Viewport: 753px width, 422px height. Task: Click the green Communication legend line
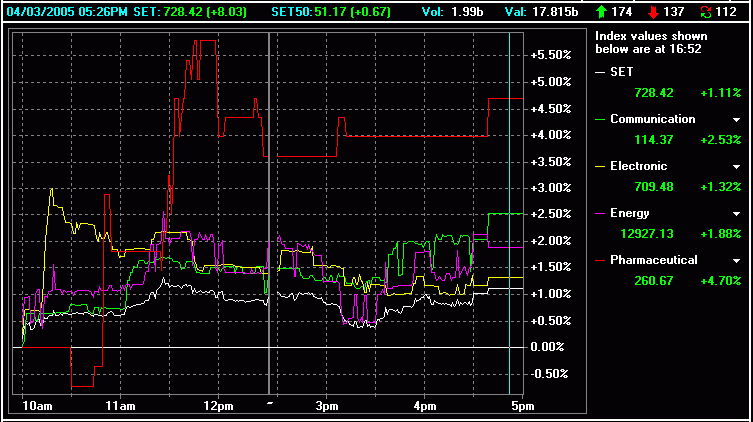coord(600,120)
